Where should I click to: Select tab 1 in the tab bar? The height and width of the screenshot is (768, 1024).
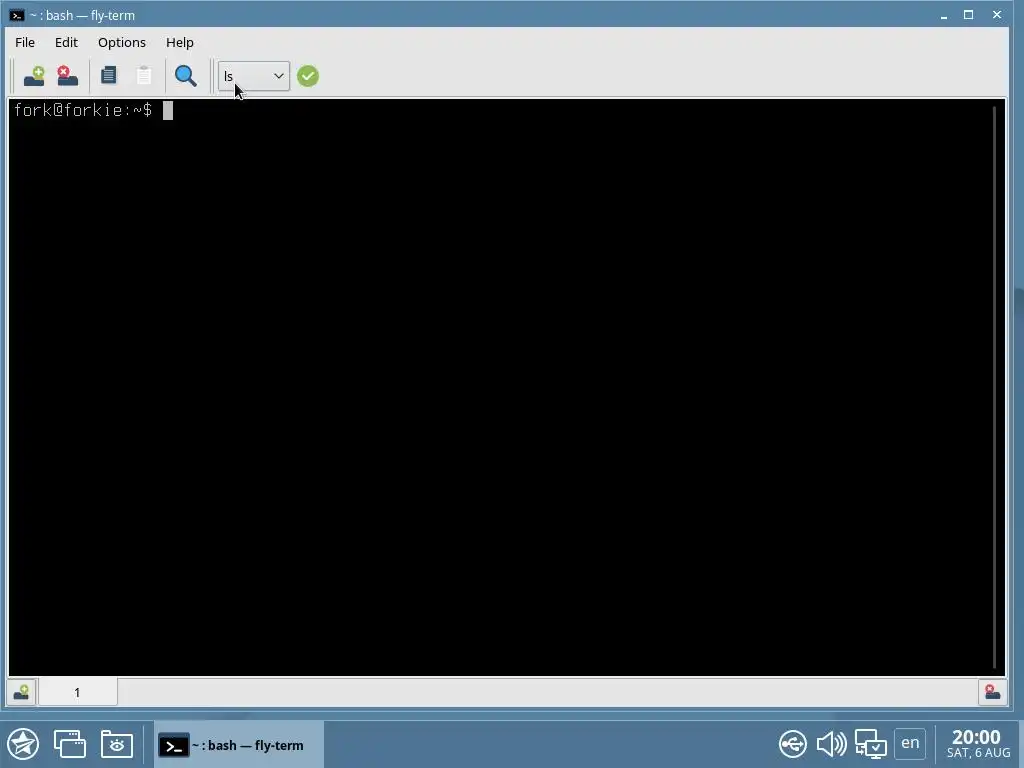click(78, 692)
